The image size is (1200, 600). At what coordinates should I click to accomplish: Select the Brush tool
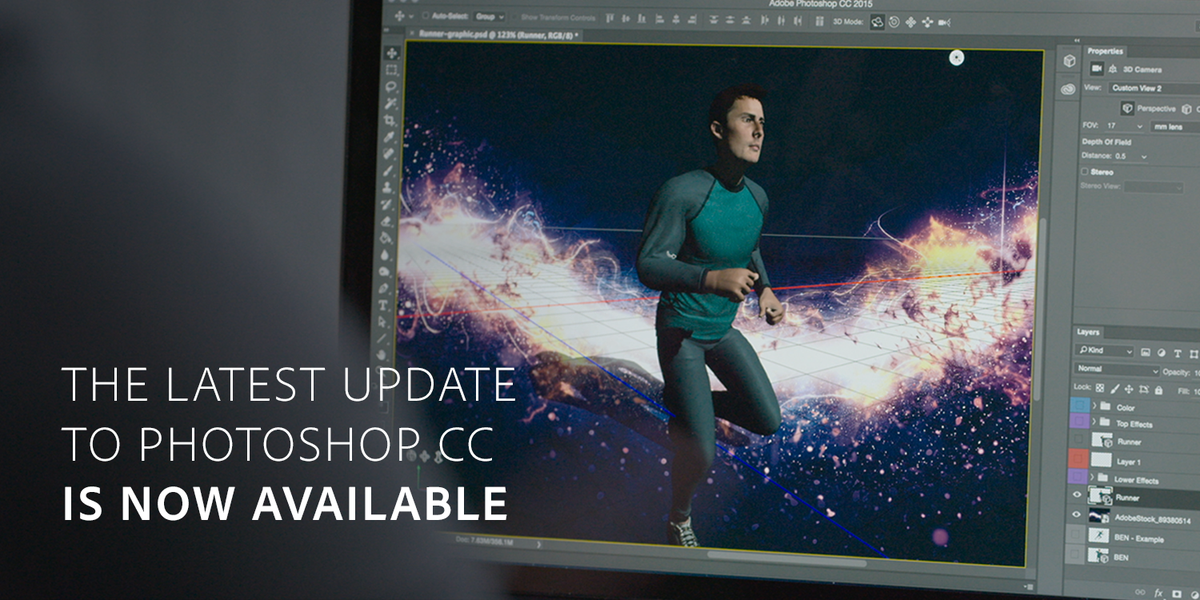tap(388, 170)
